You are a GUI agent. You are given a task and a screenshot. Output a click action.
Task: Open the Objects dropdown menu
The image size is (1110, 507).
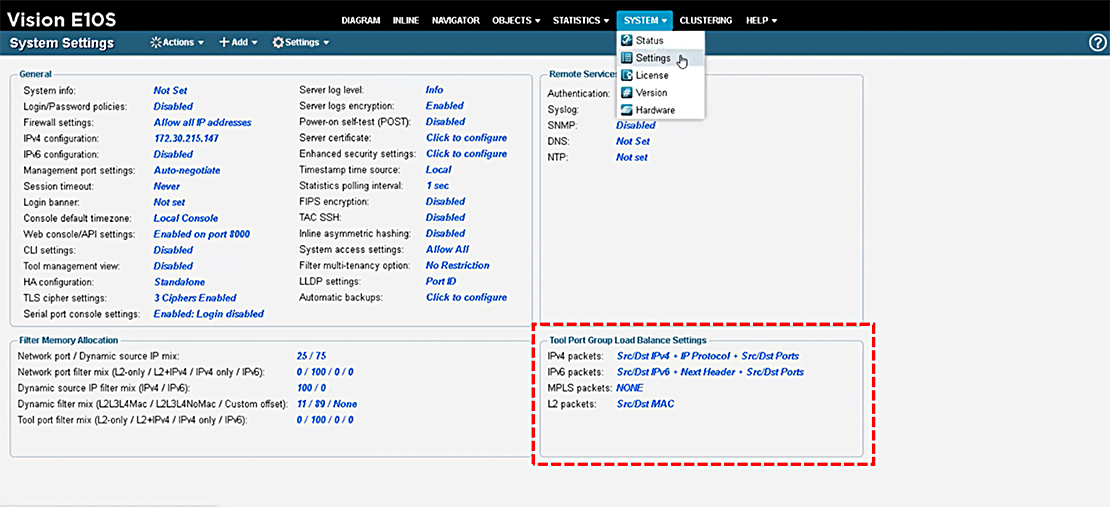coord(517,20)
